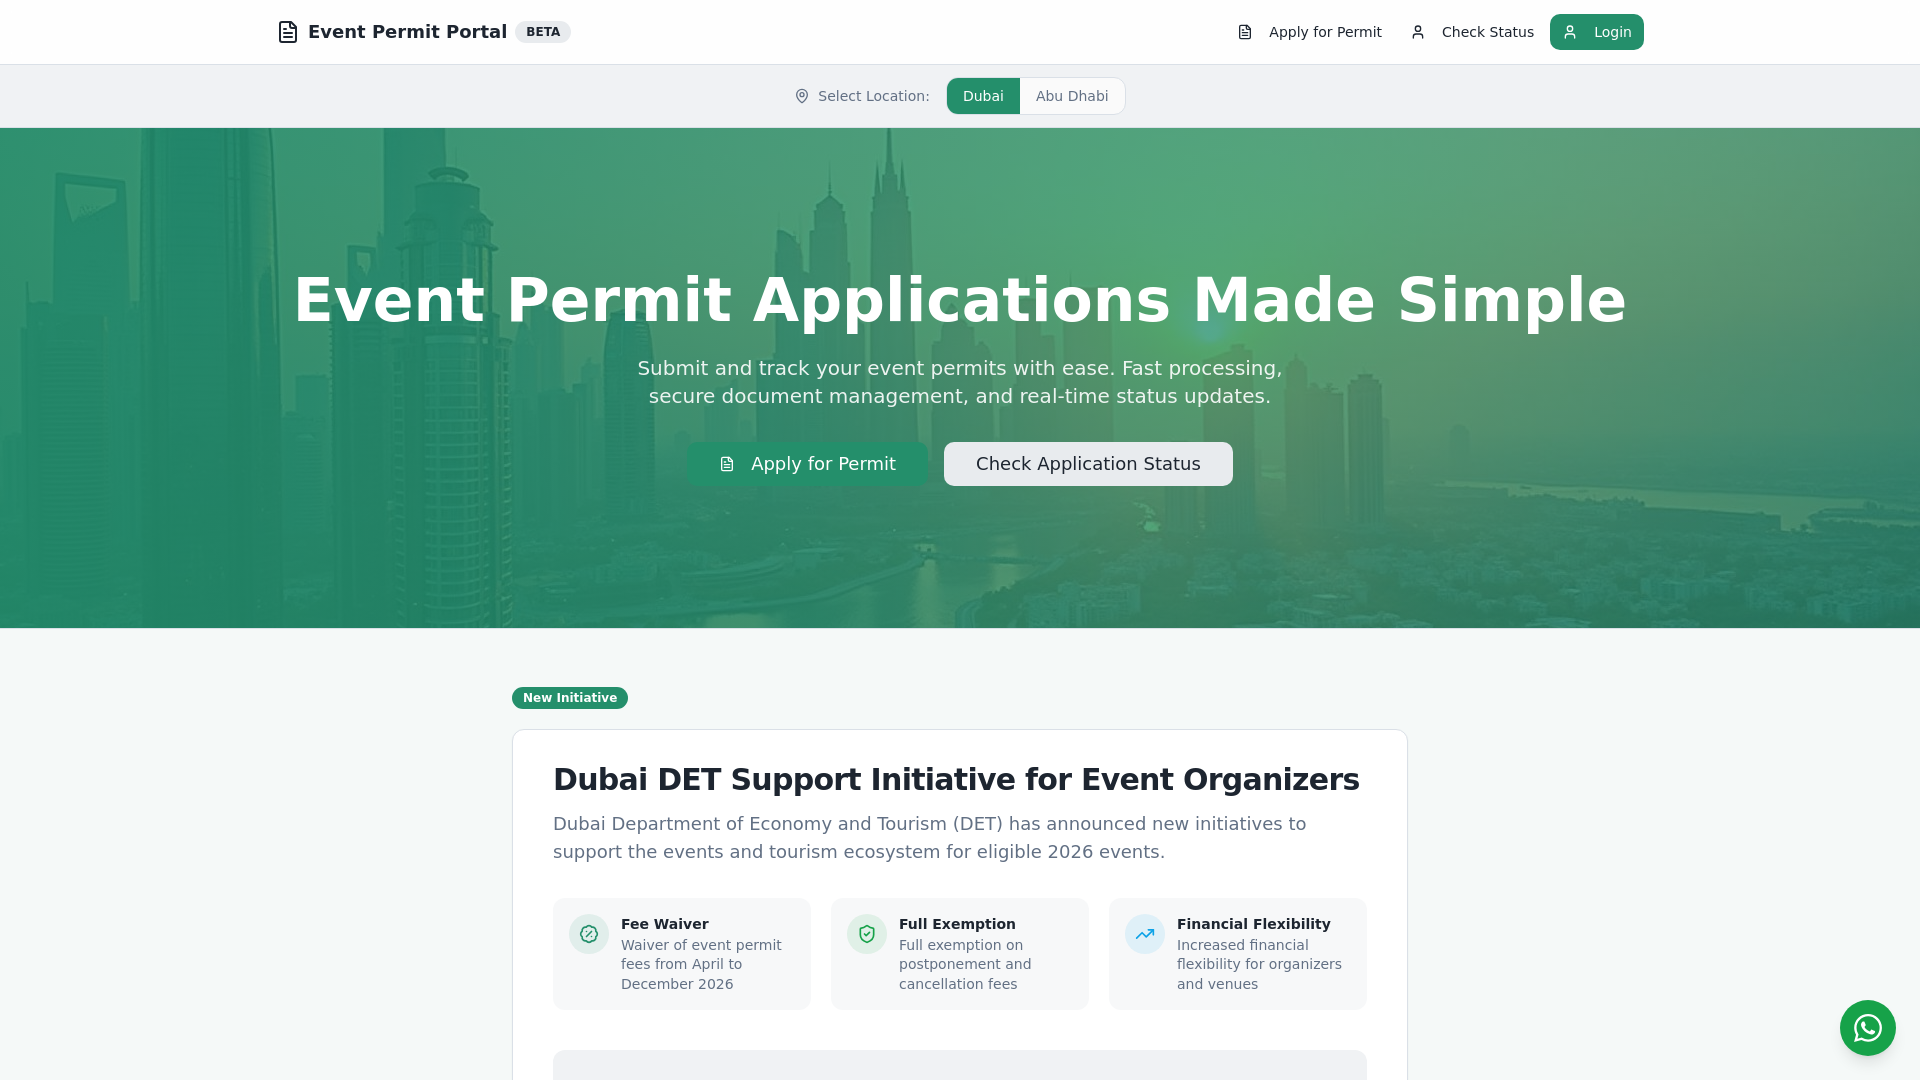
Task: Open the WhatsApp chat floating icon
Action: 1868,1028
